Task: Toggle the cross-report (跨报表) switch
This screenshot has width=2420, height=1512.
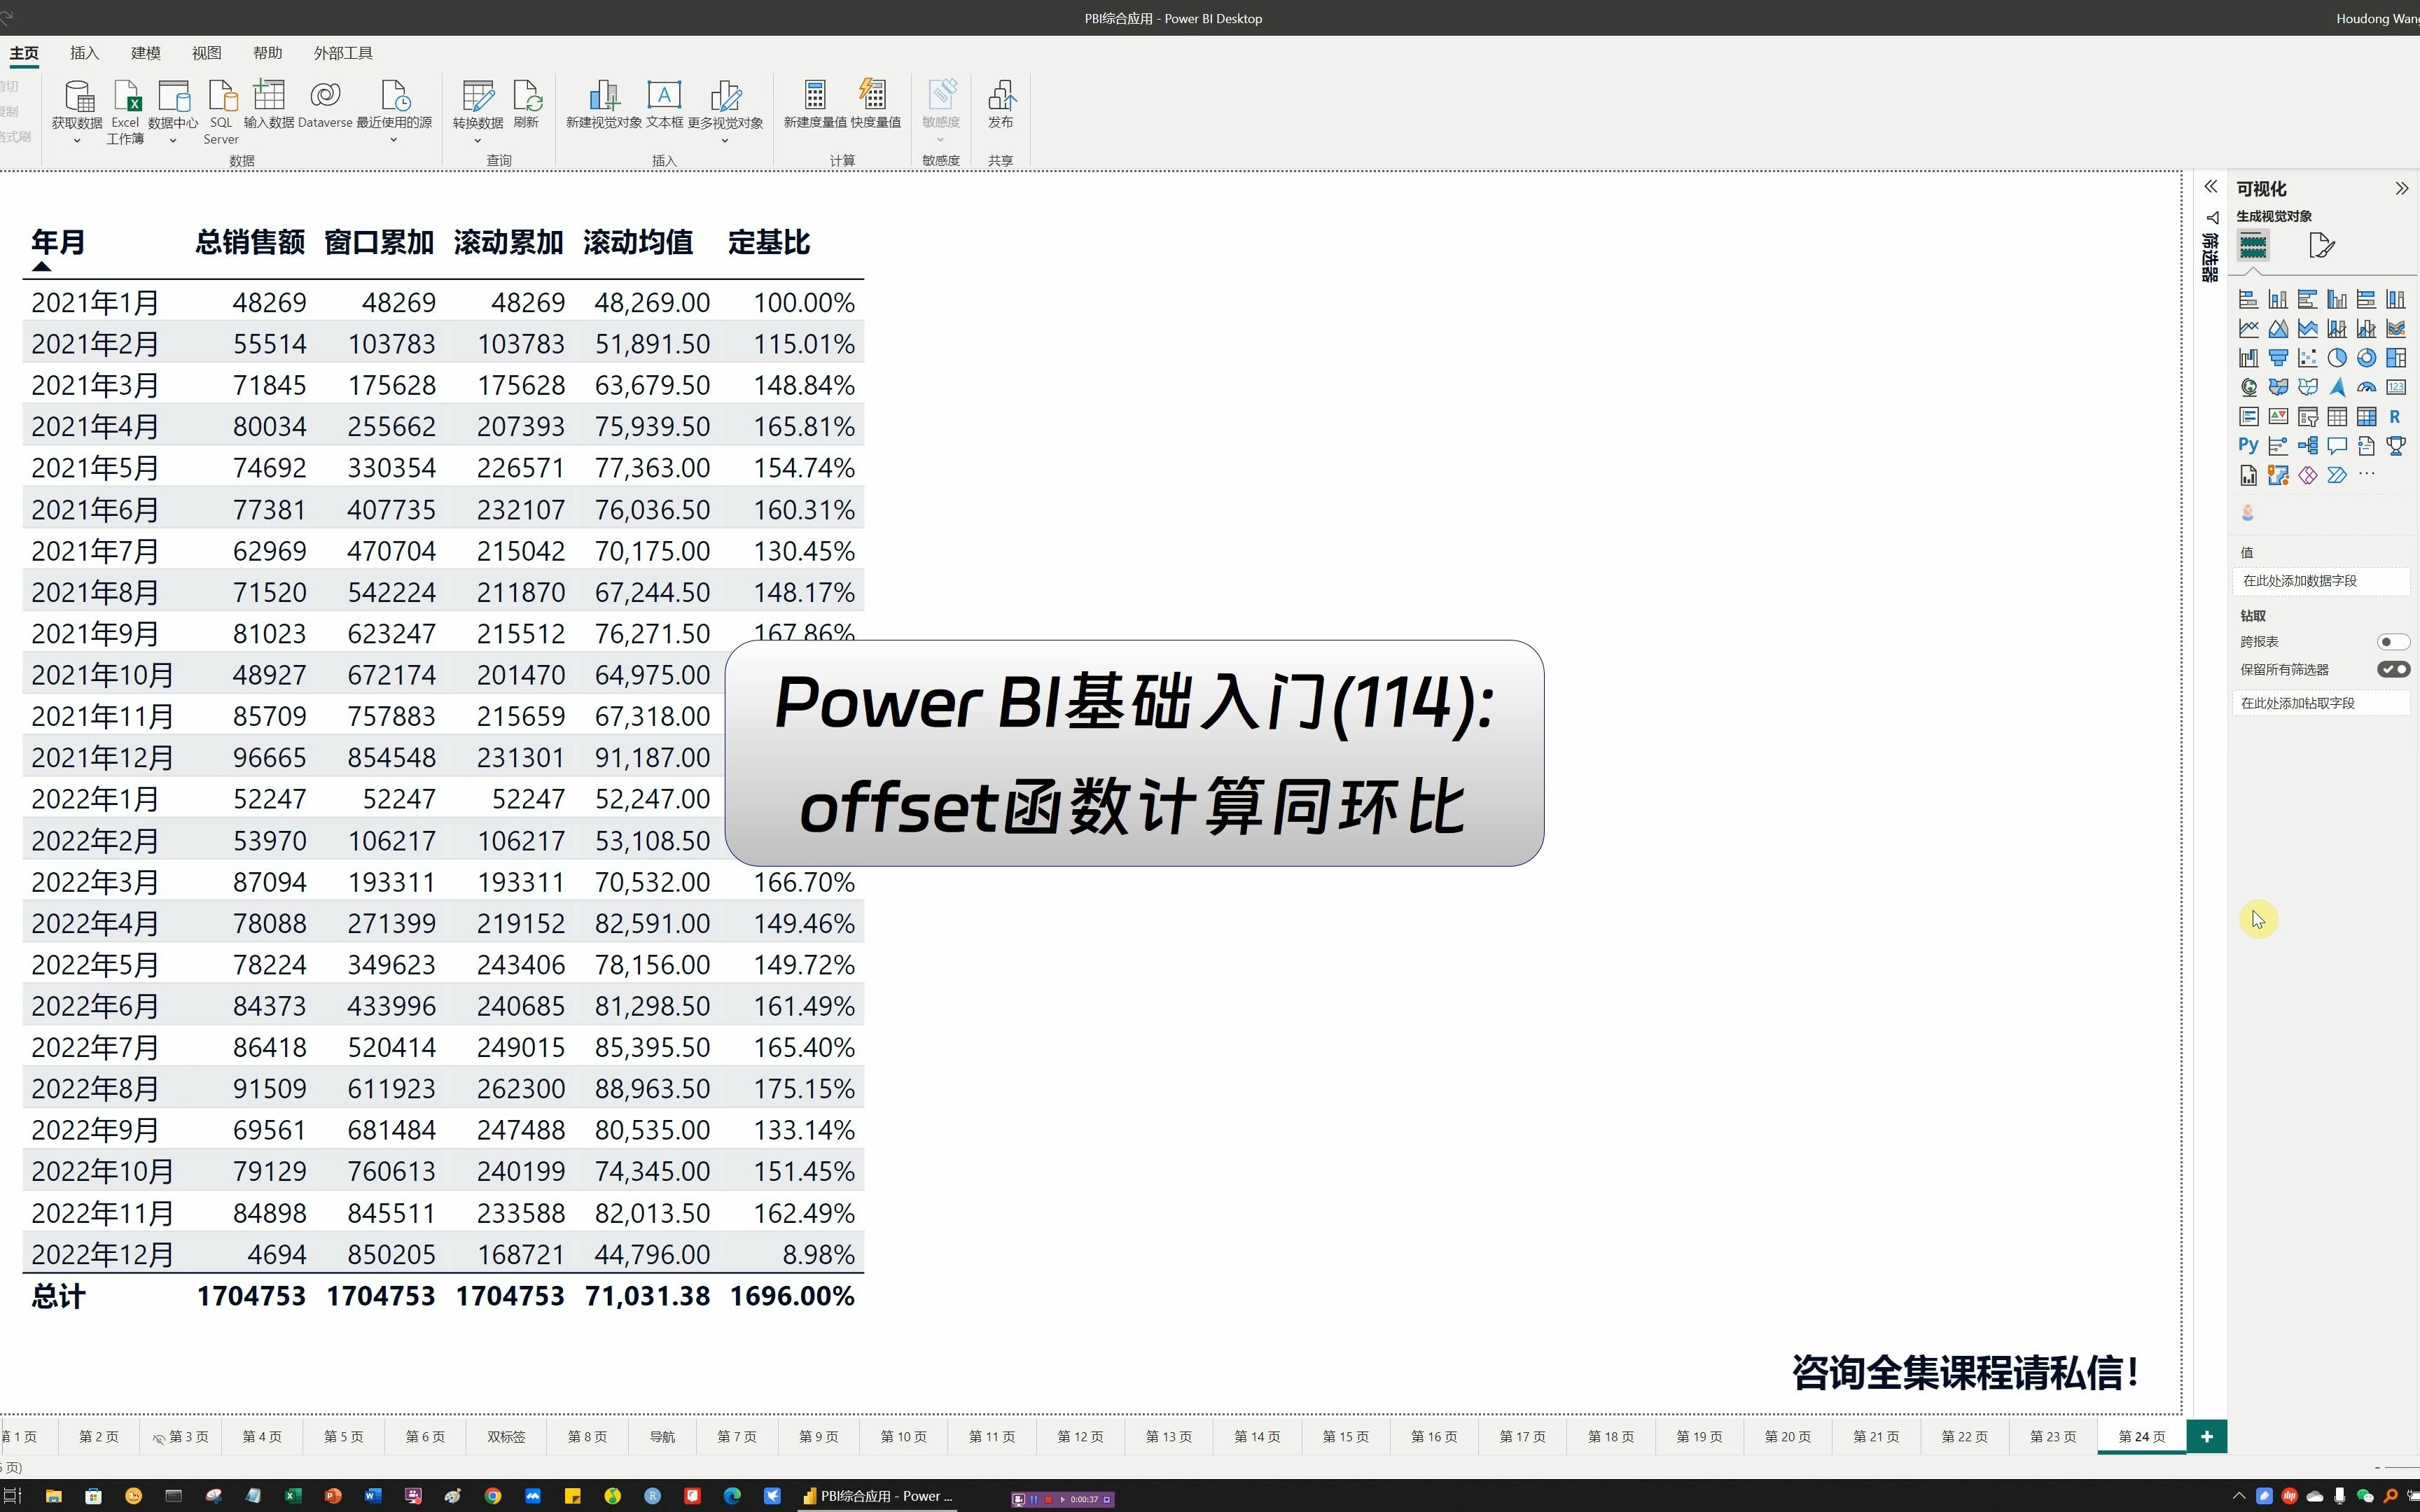Action: point(2393,642)
